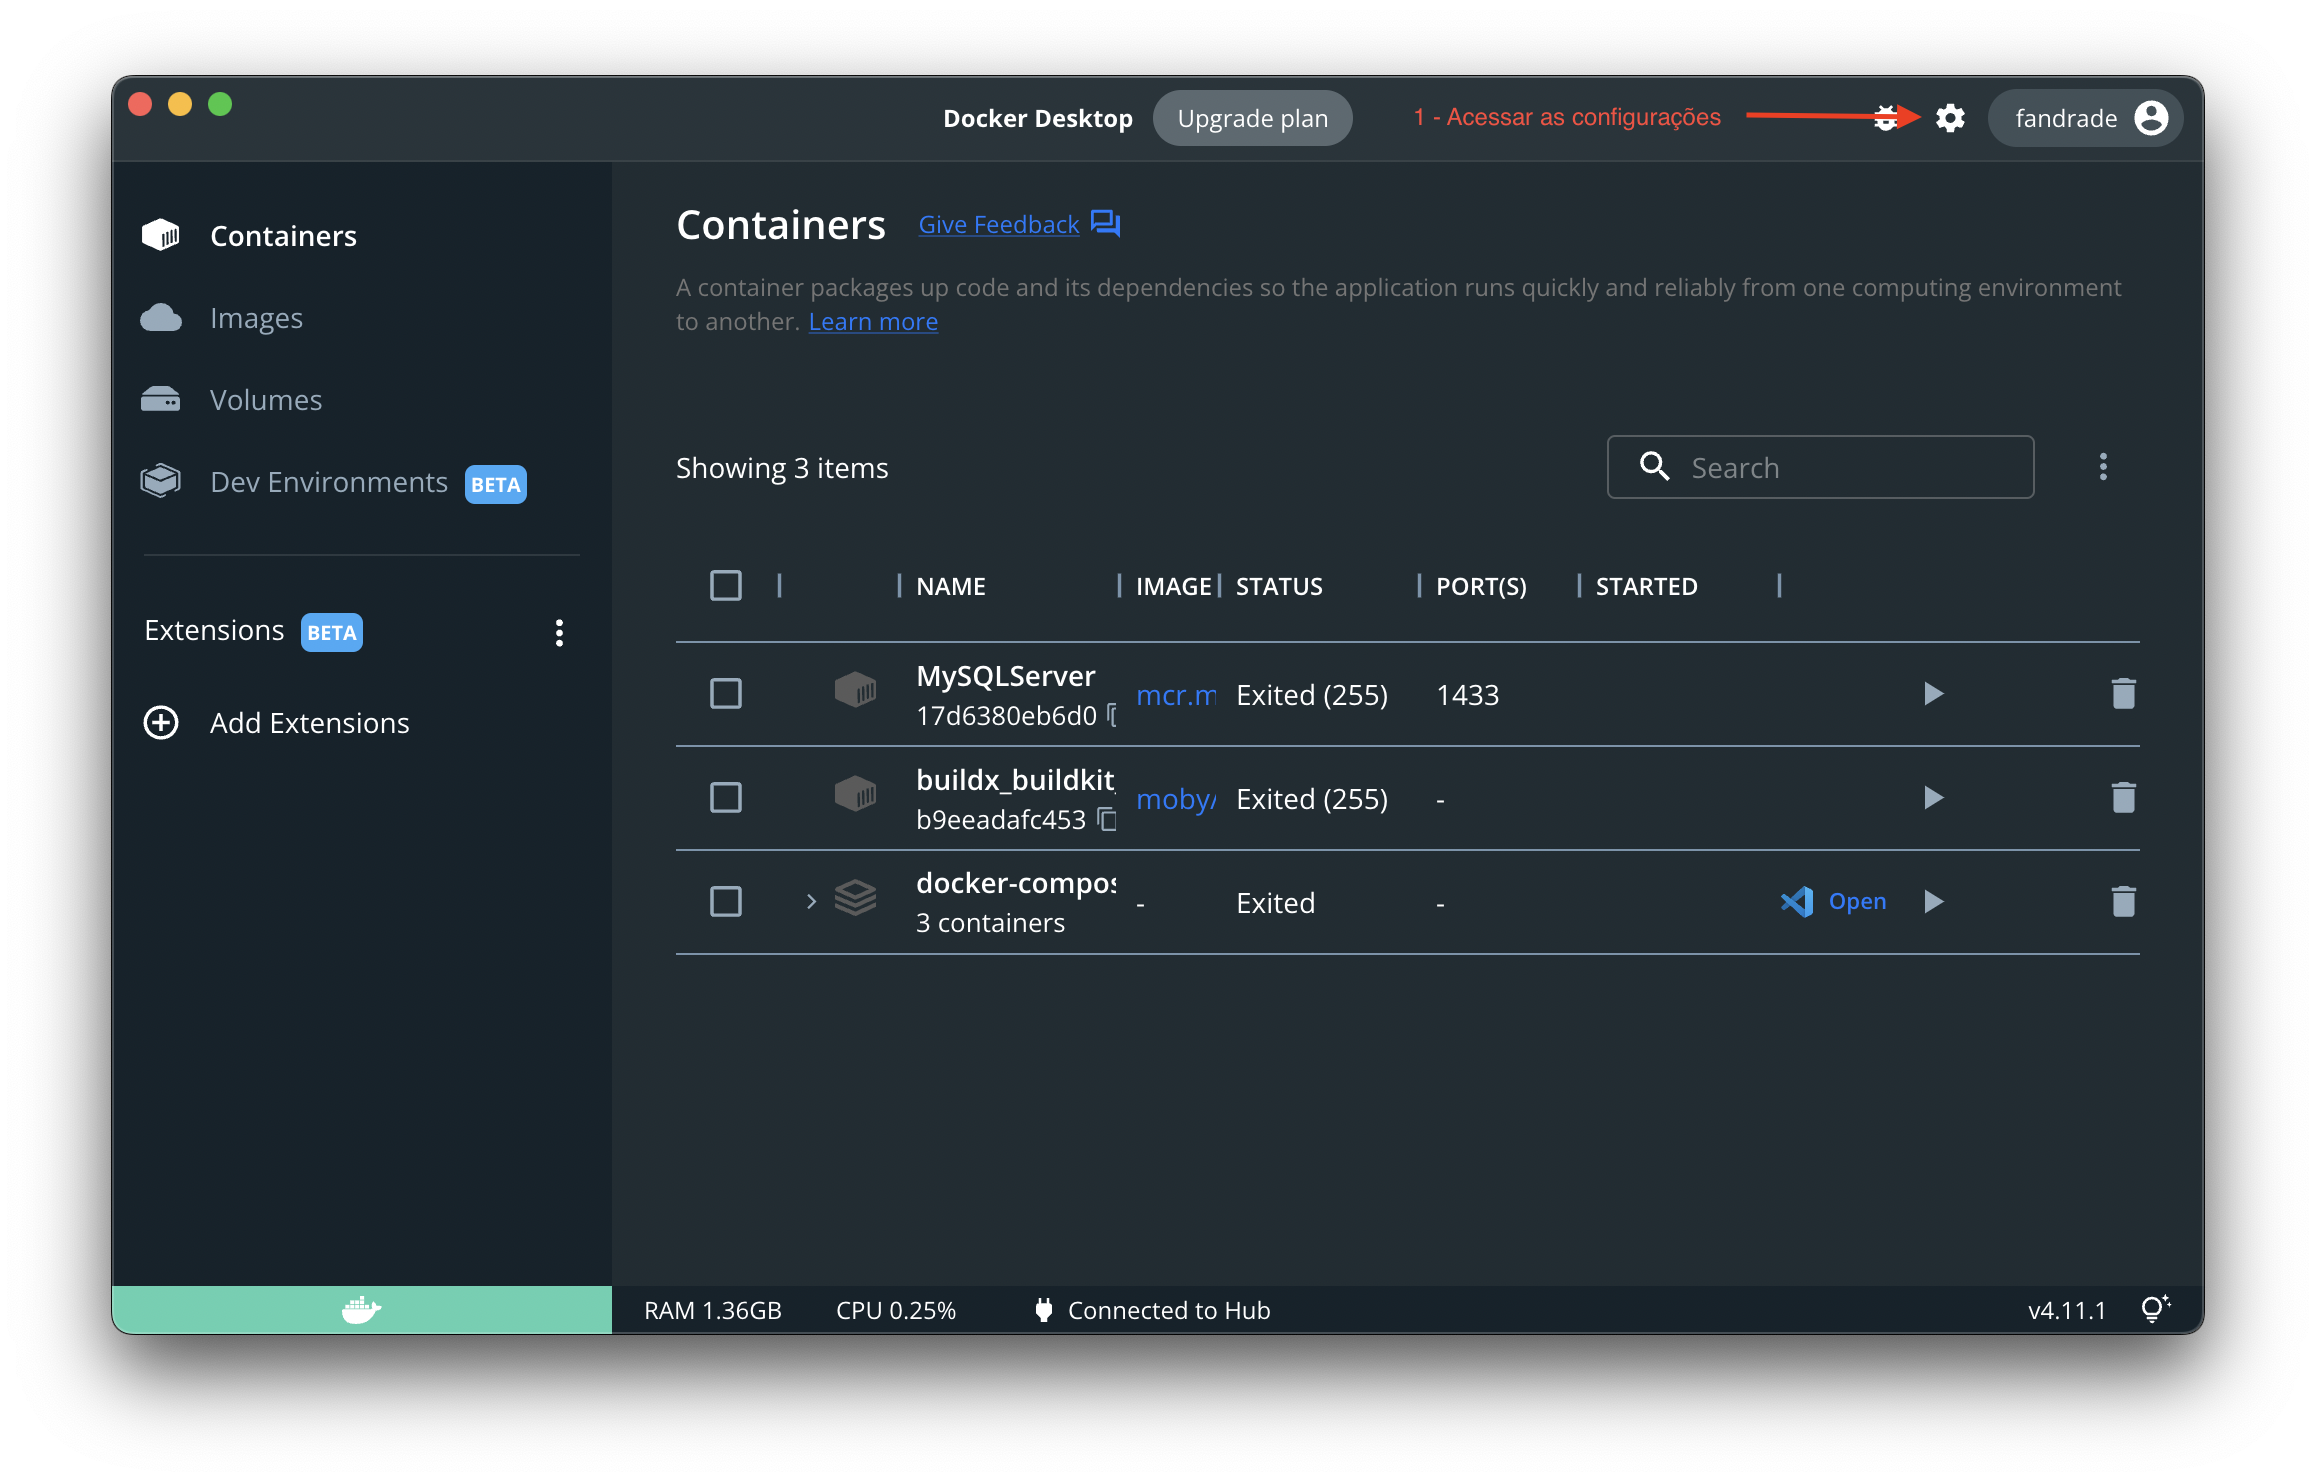Delete the buildx_buildkit container

point(2123,797)
